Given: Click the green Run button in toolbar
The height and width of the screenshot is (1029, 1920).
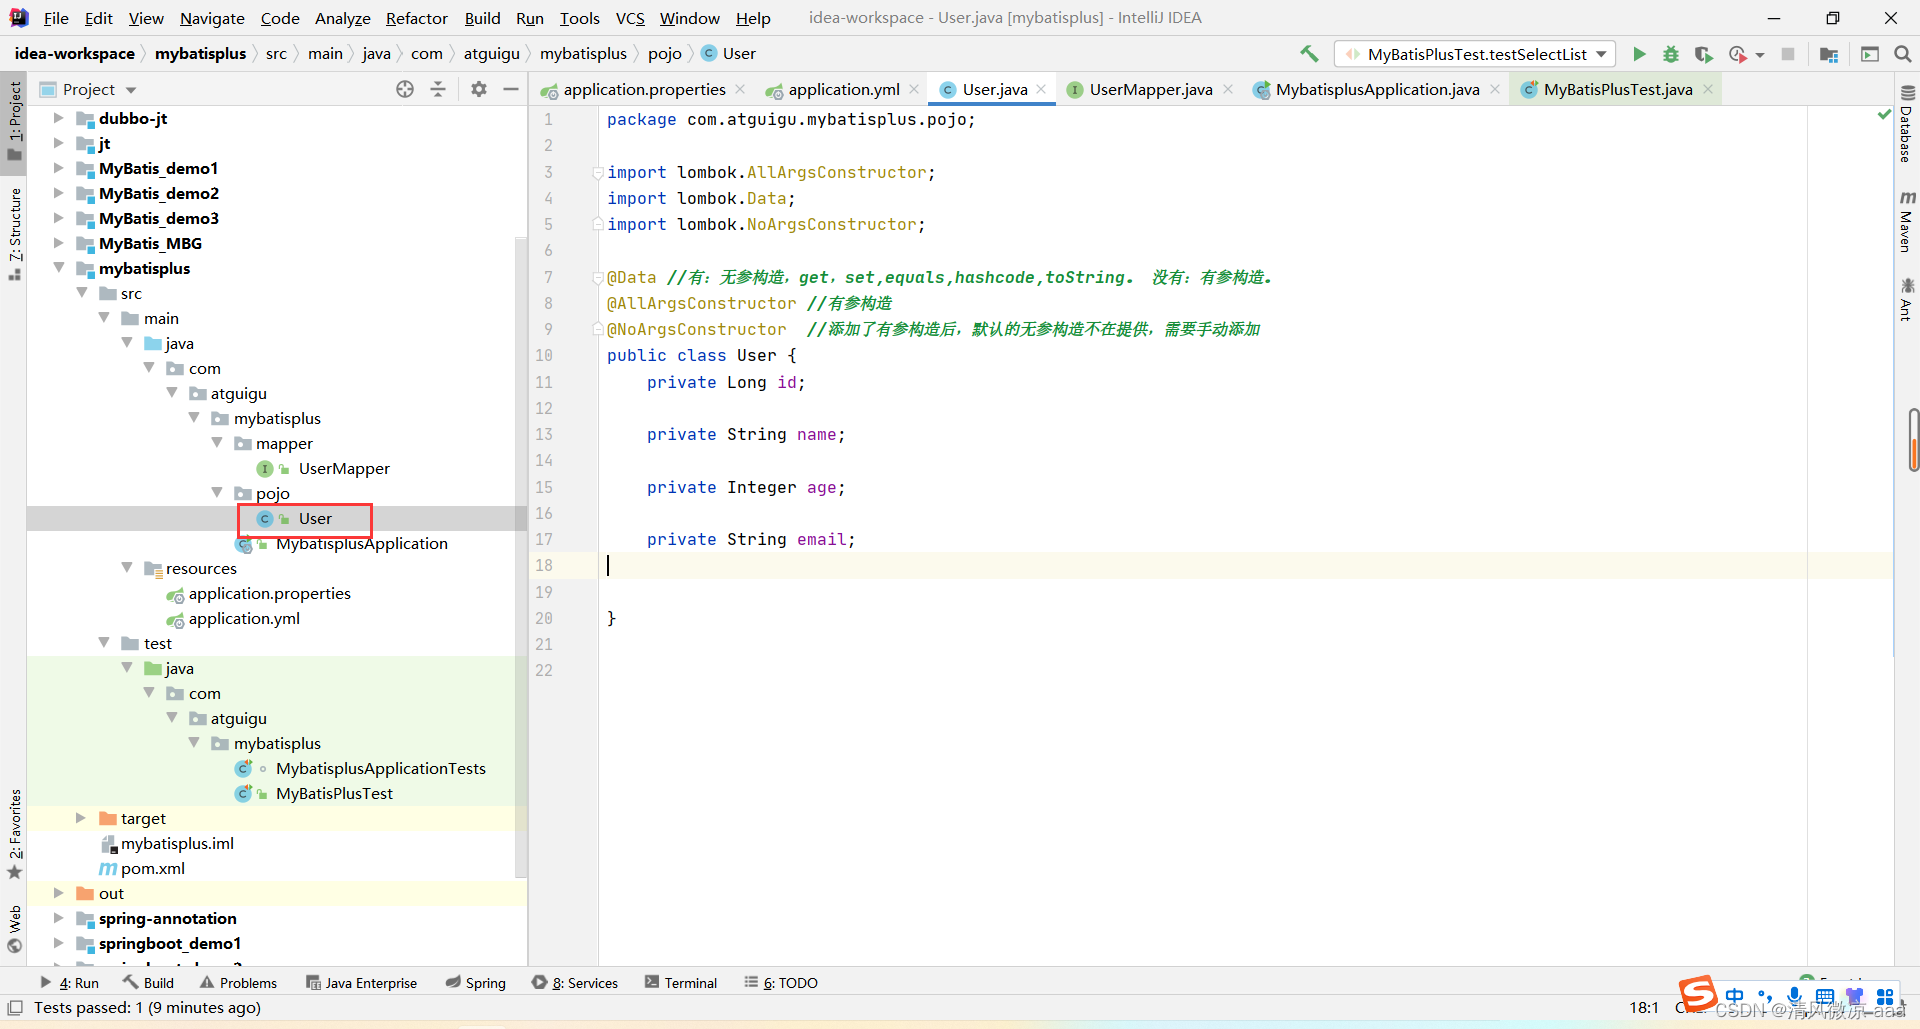Looking at the screenshot, I should 1639,54.
